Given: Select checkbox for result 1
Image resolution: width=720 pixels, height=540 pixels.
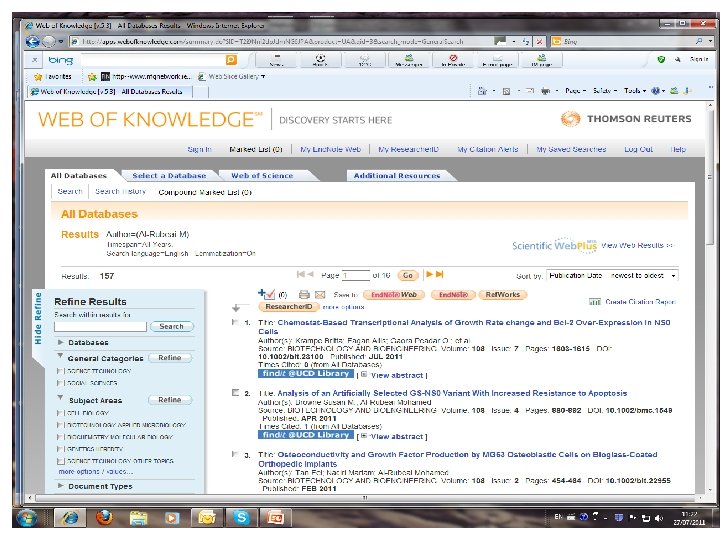Looking at the screenshot, I should (235, 322).
